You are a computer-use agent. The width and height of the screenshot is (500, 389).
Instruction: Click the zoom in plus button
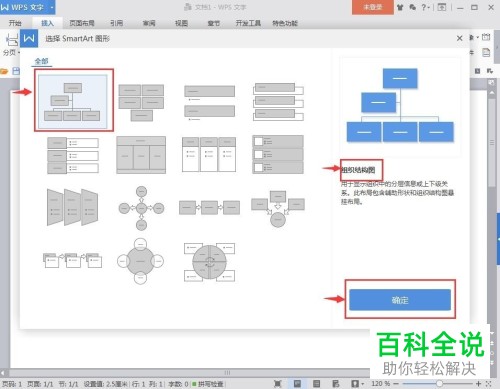click(478, 384)
